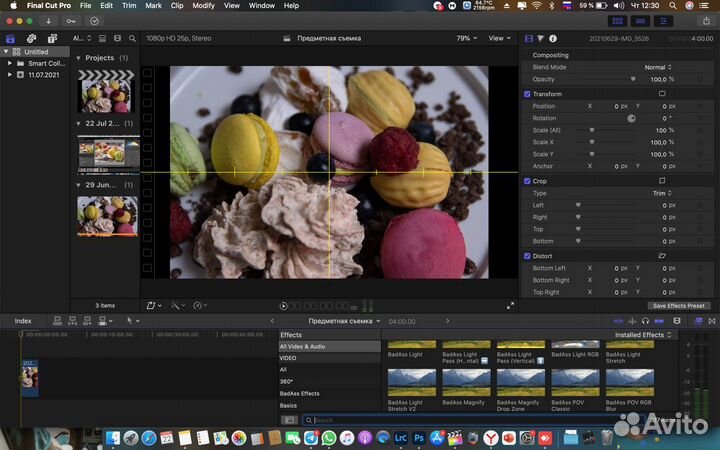Open the browser search magnifier
This screenshot has width=720, height=450.
[x=132, y=39]
